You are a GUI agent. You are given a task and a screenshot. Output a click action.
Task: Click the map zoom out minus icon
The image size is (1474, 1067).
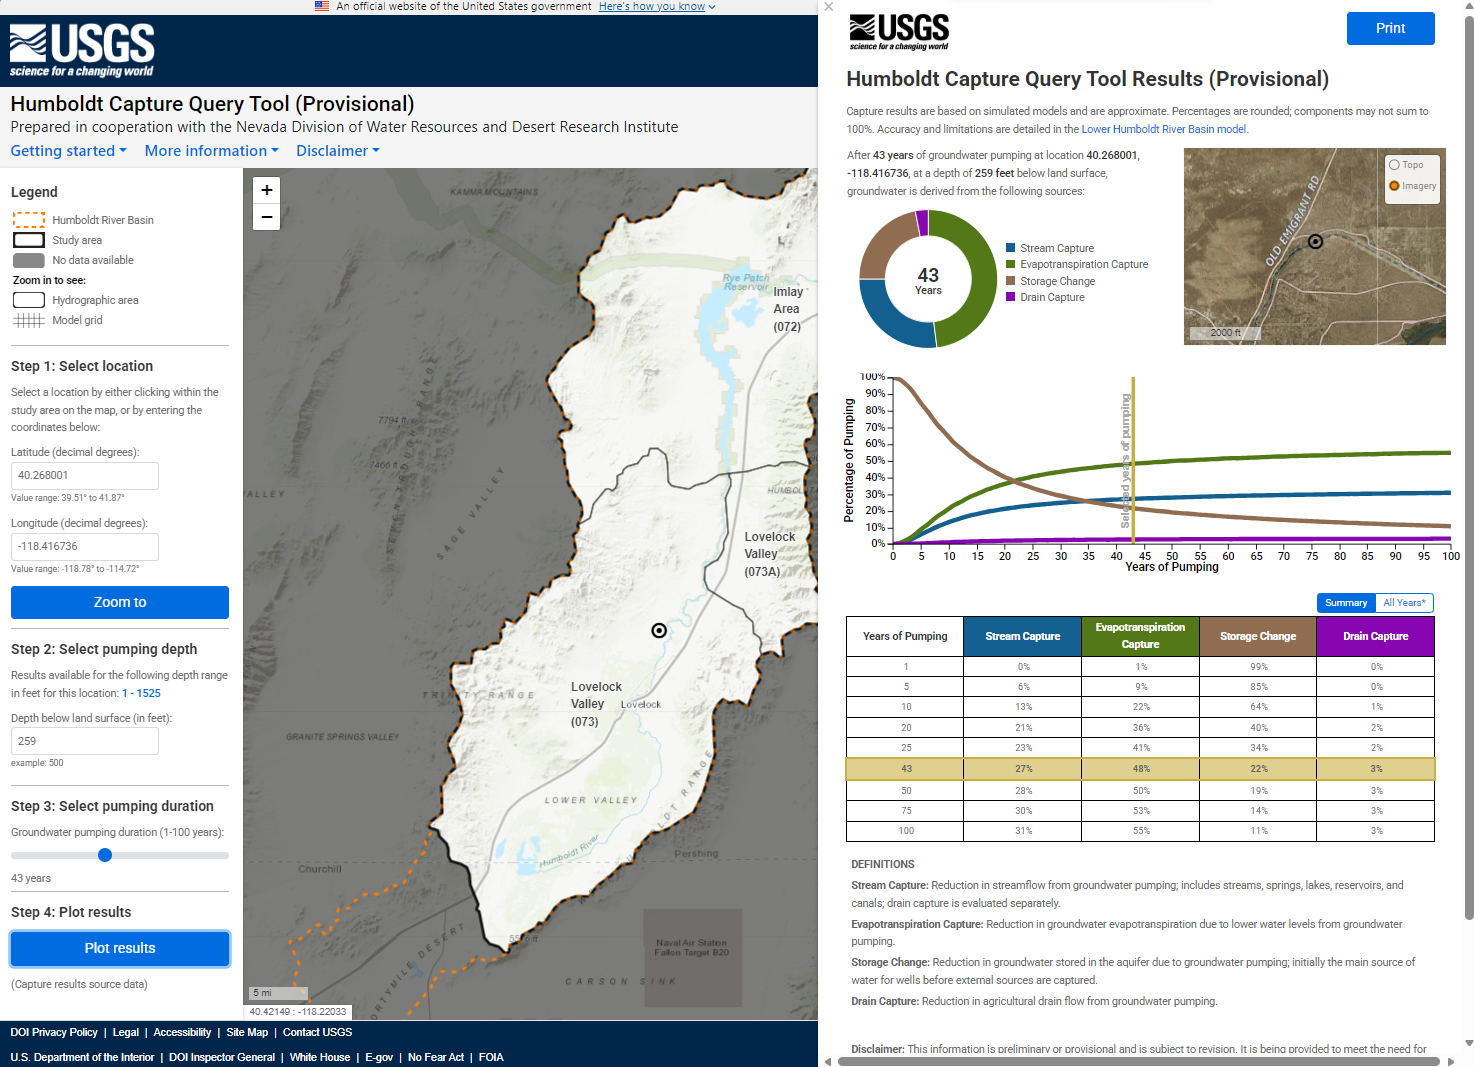(x=267, y=217)
